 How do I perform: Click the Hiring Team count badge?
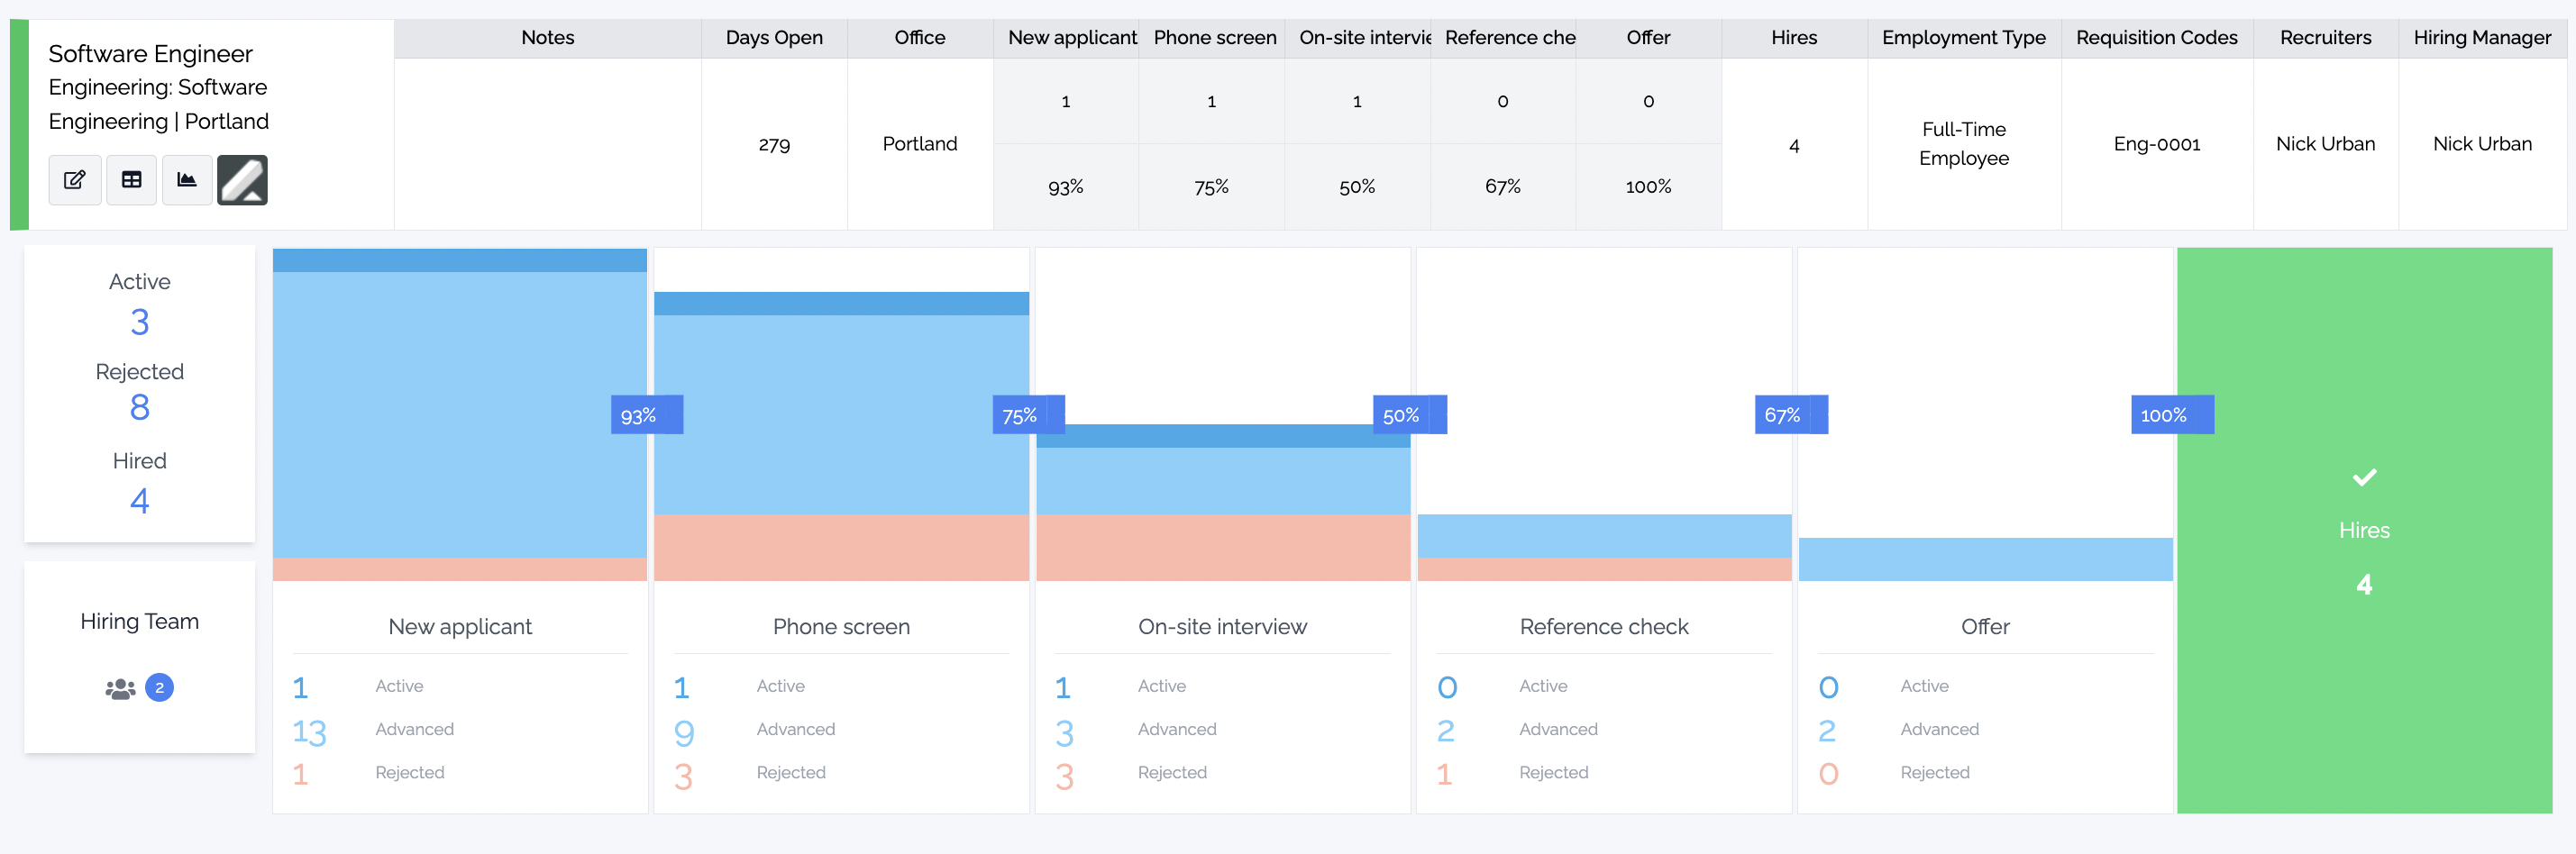point(159,688)
